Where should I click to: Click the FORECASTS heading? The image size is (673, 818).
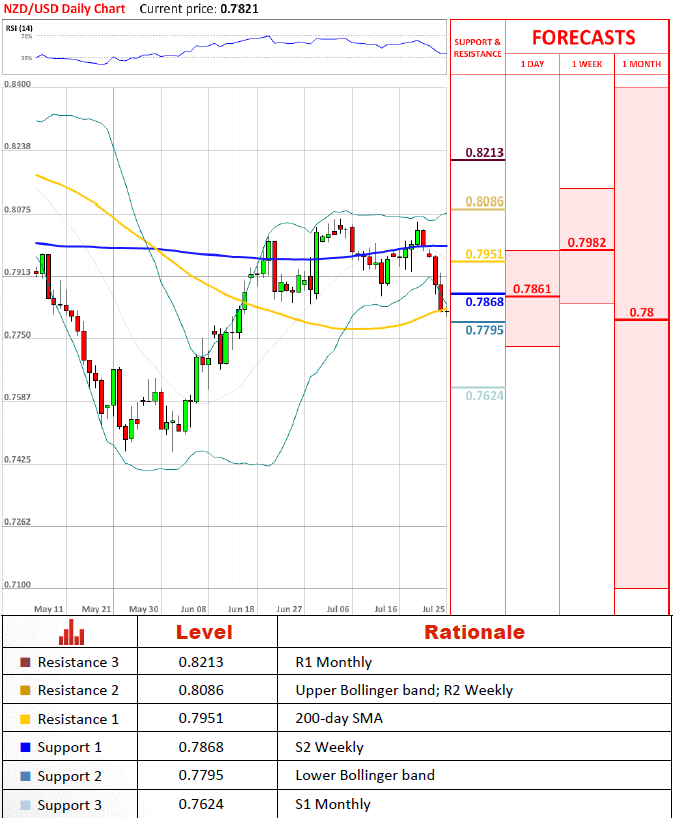[583, 38]
